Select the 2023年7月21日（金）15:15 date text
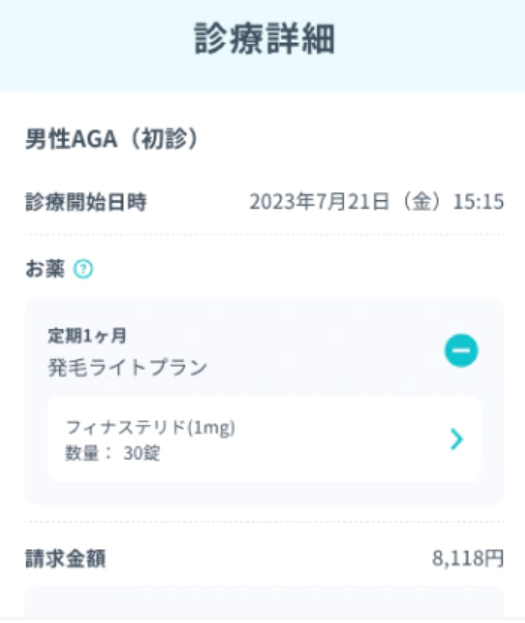This screenshot has height=623, width=525. (377, 201)
